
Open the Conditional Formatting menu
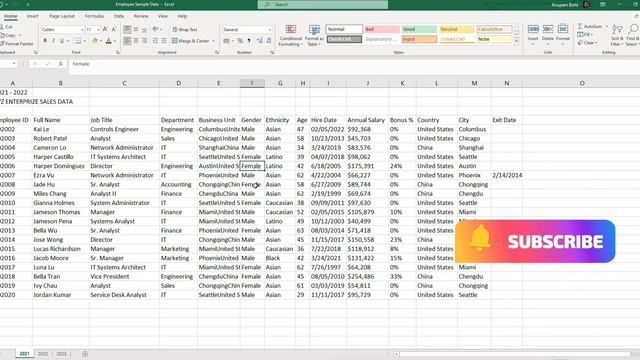point(291,36)
